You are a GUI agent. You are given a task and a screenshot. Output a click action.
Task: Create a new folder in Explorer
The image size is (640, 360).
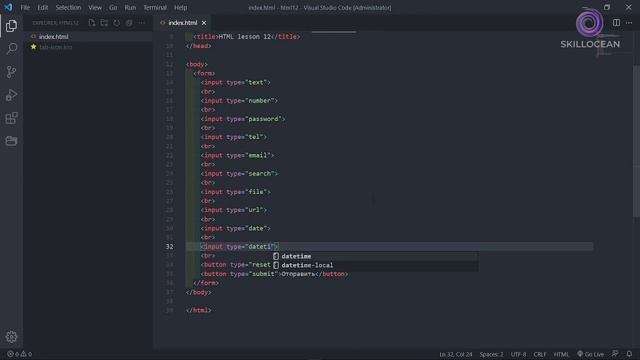pos(104,23)
